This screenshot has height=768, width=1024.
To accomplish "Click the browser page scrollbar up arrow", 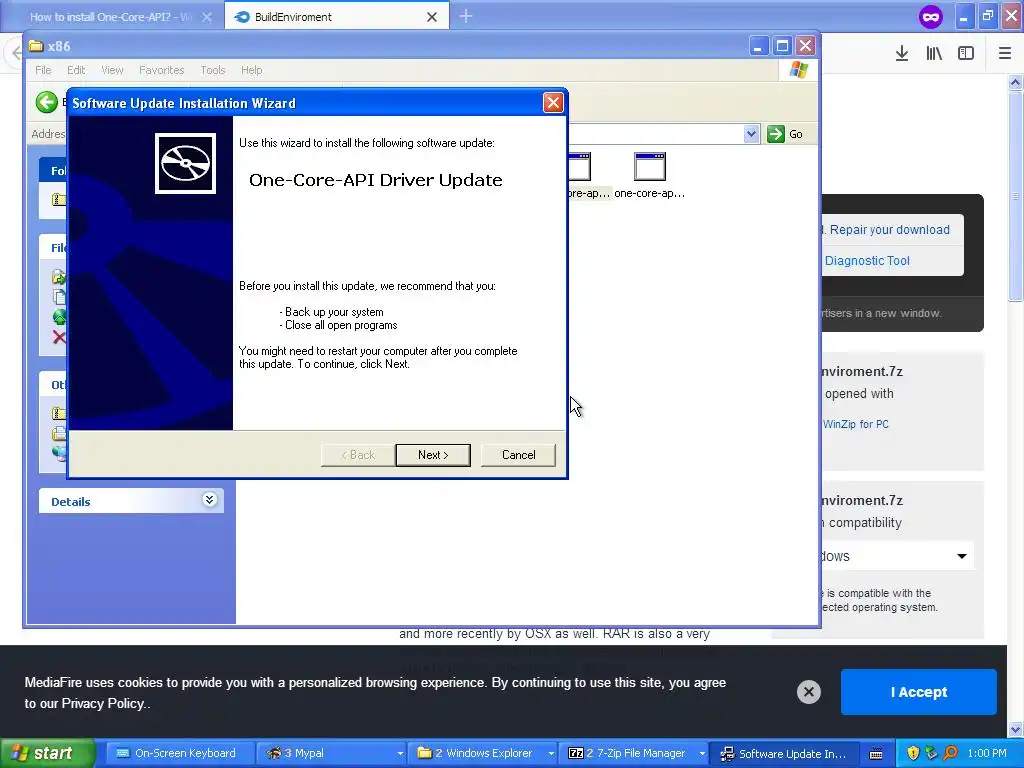I will click(x=1015, y=82).
